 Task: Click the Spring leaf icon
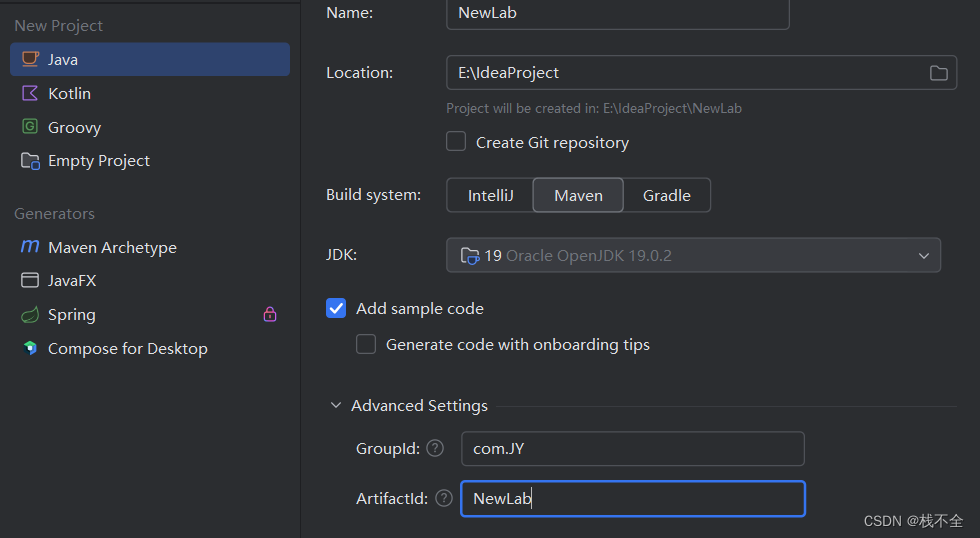30,314
